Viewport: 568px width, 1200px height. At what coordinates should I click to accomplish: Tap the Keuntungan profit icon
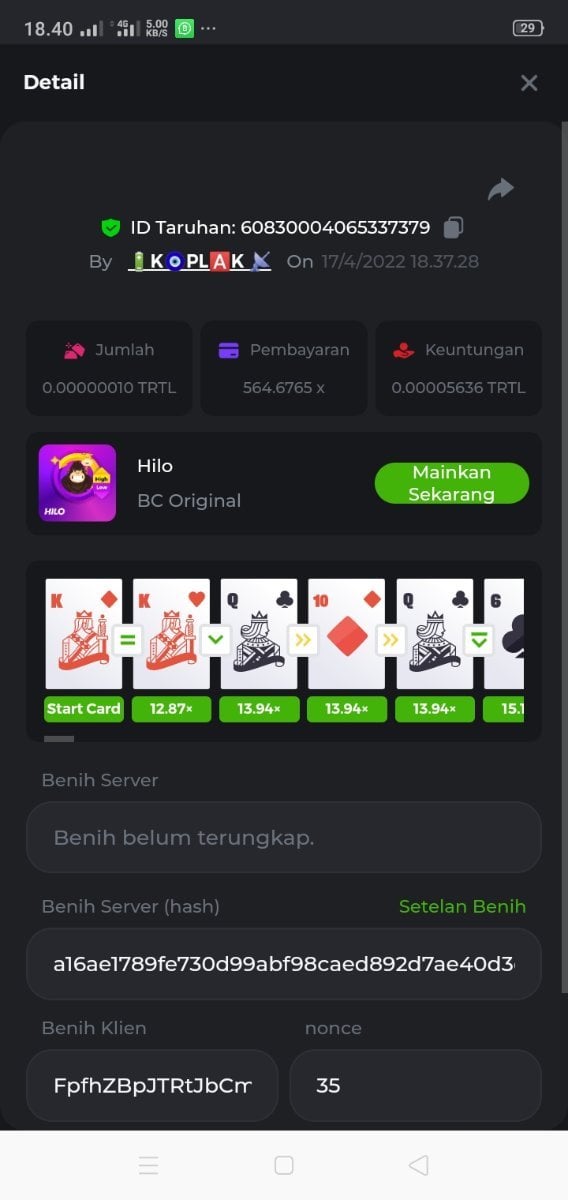point(403,350)
